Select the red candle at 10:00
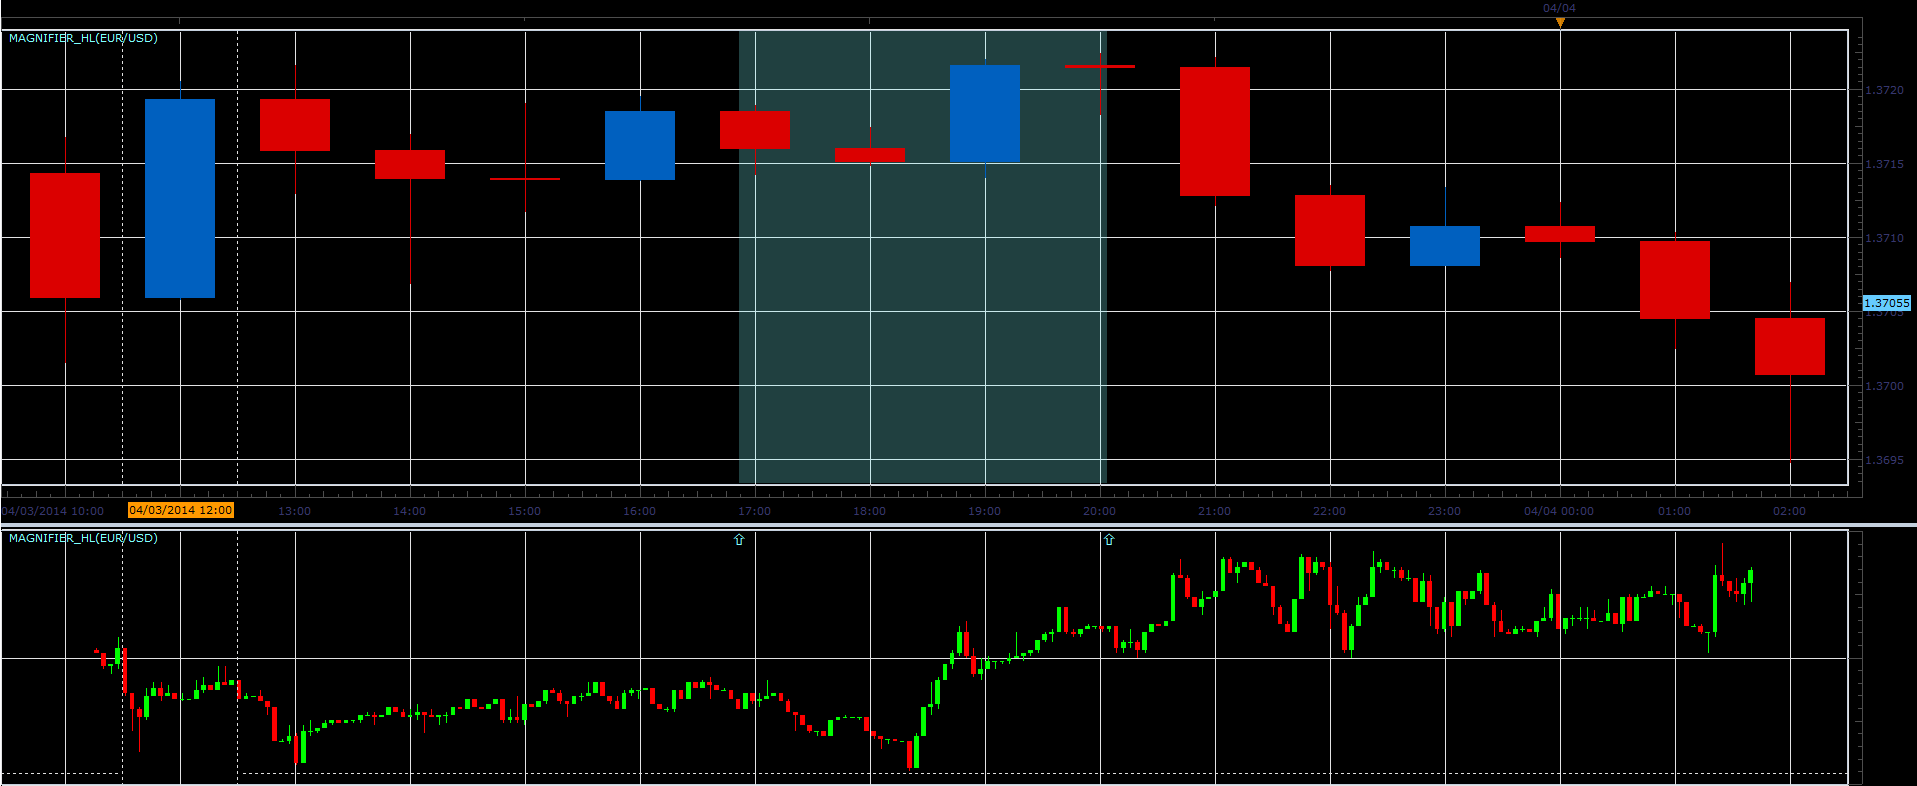 click(x=65, y=235)
